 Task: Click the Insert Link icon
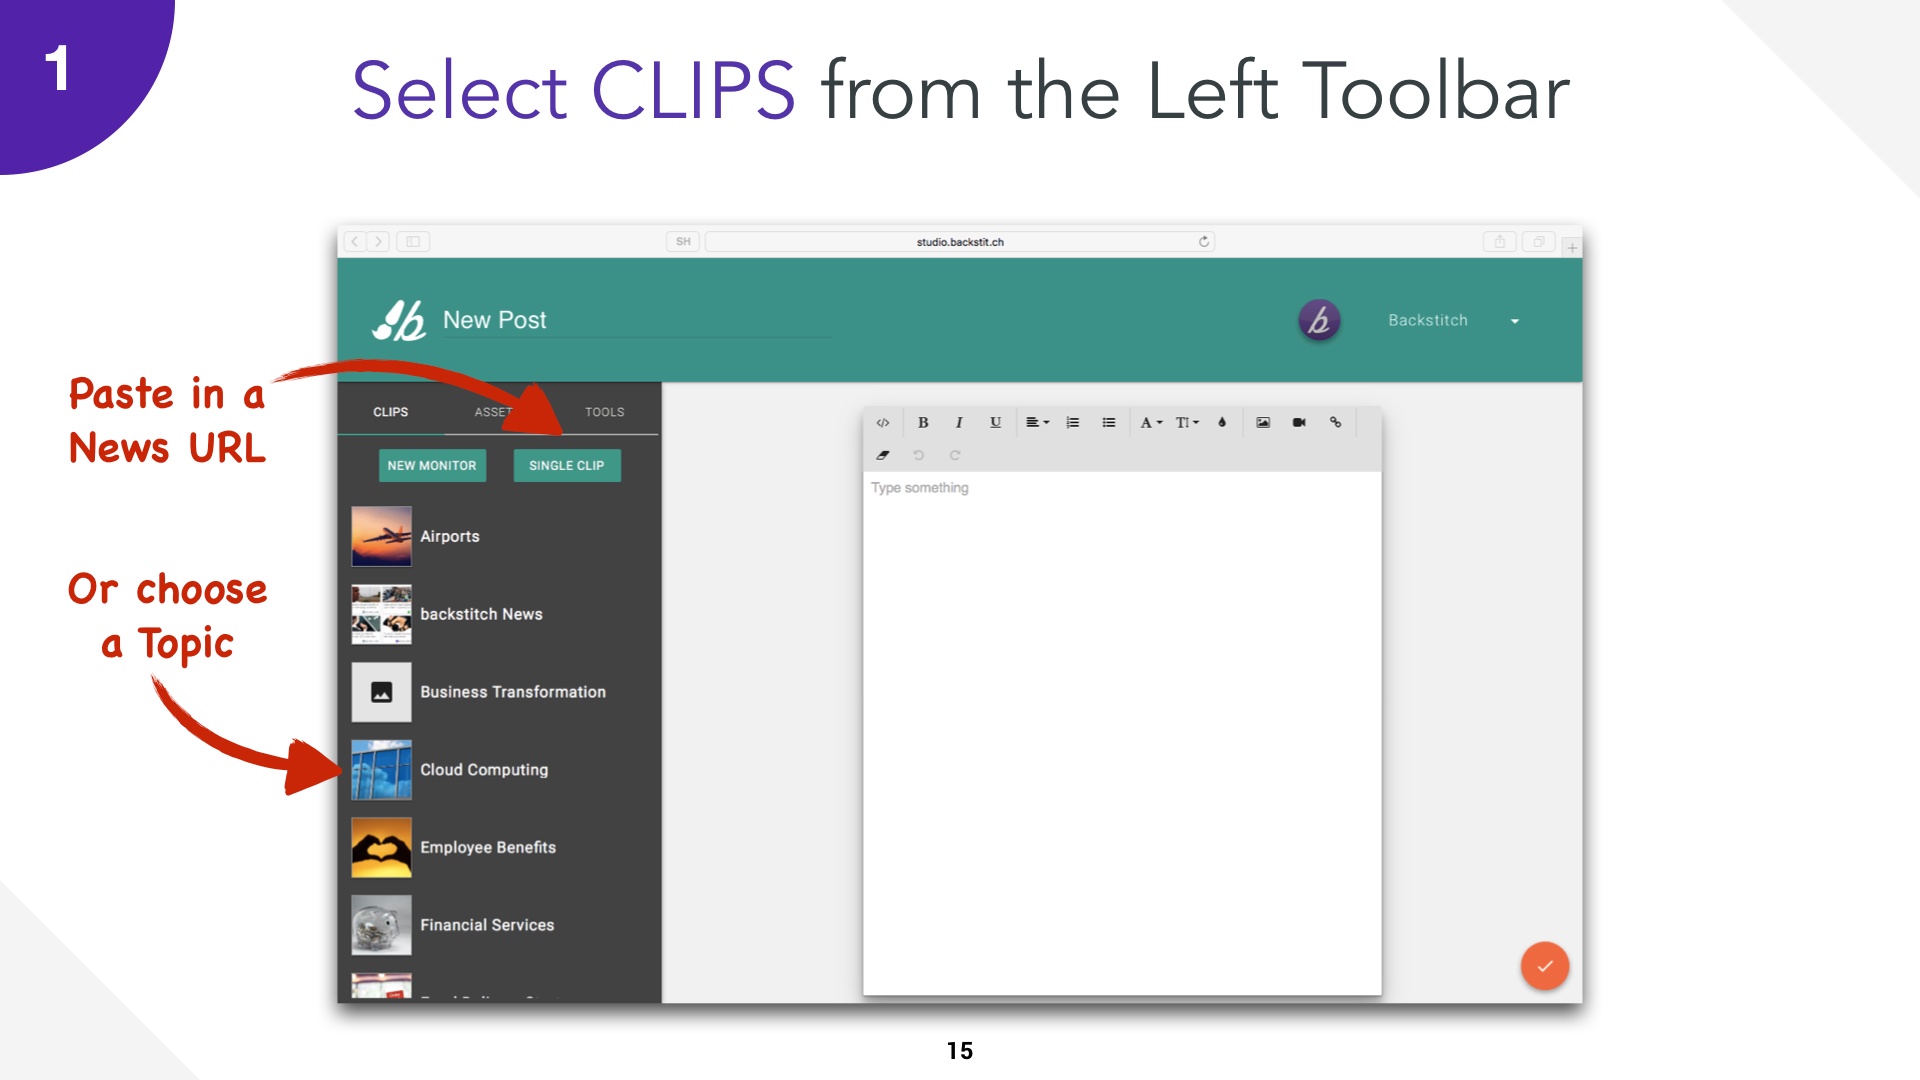click(x=1336, y=422)
